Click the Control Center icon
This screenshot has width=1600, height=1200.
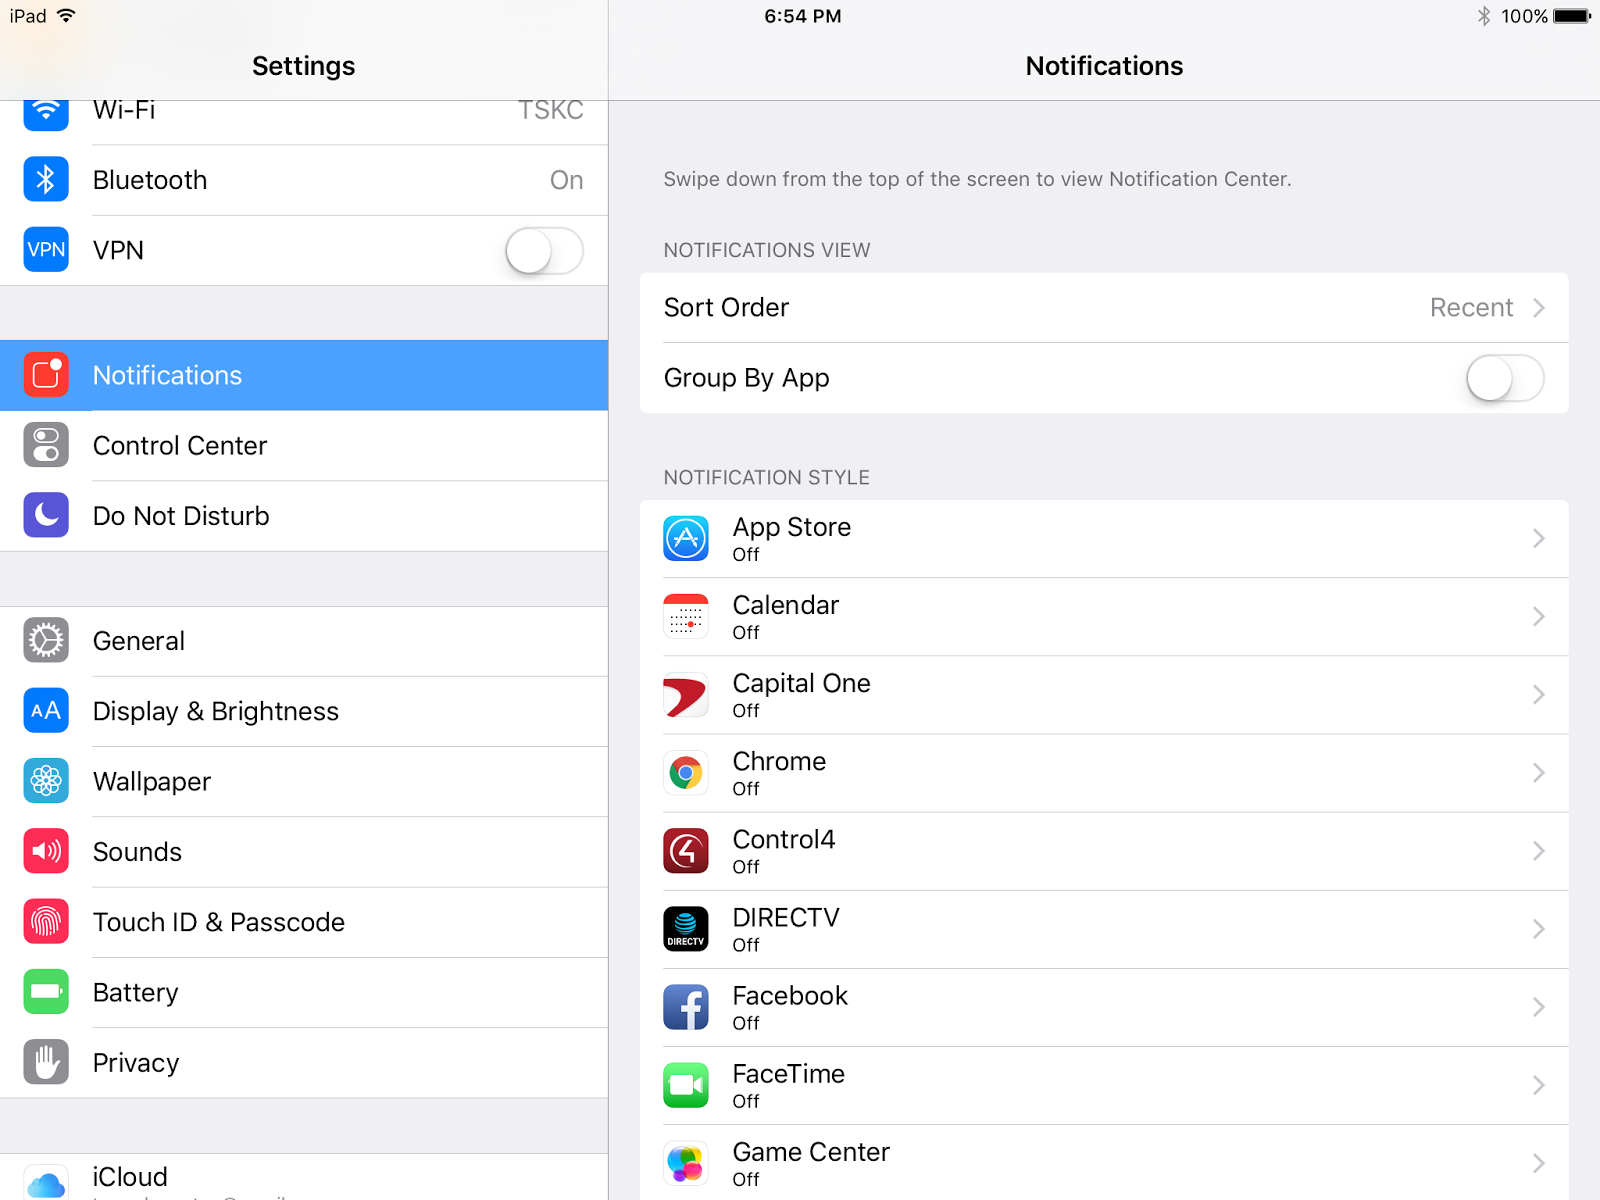[45, 445]
